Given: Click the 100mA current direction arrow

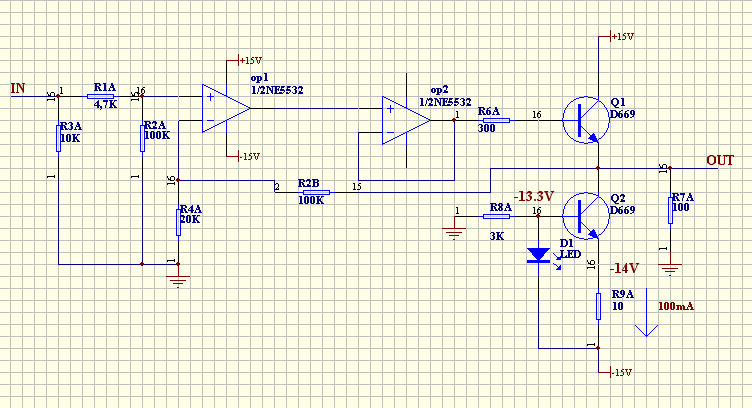Looking at the screenshot, I should tap(646, 312).
